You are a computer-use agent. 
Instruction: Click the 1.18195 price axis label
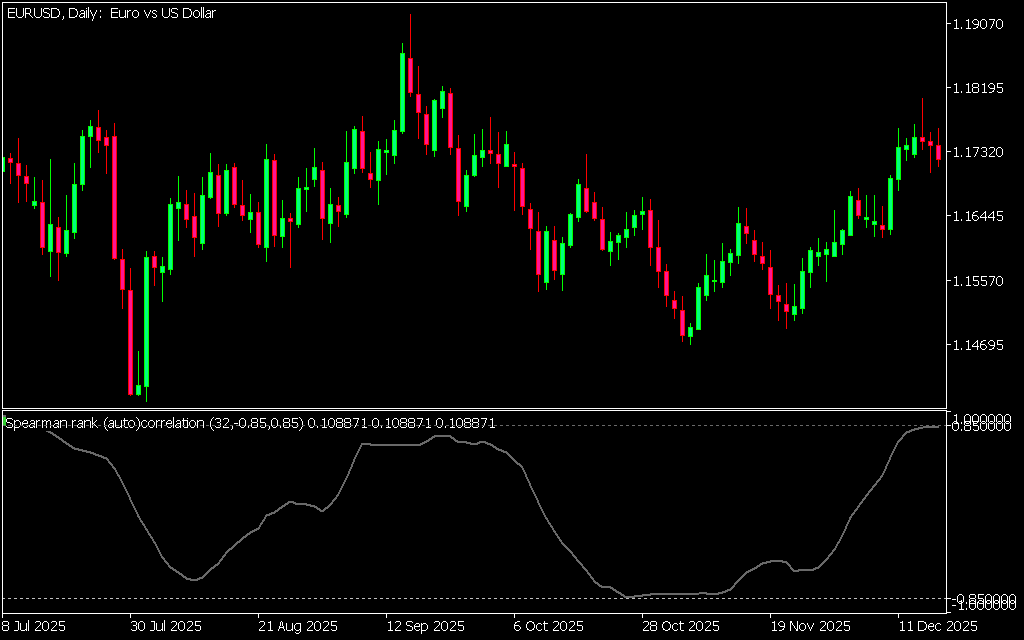pyautogui.click(x=979, y=88)
